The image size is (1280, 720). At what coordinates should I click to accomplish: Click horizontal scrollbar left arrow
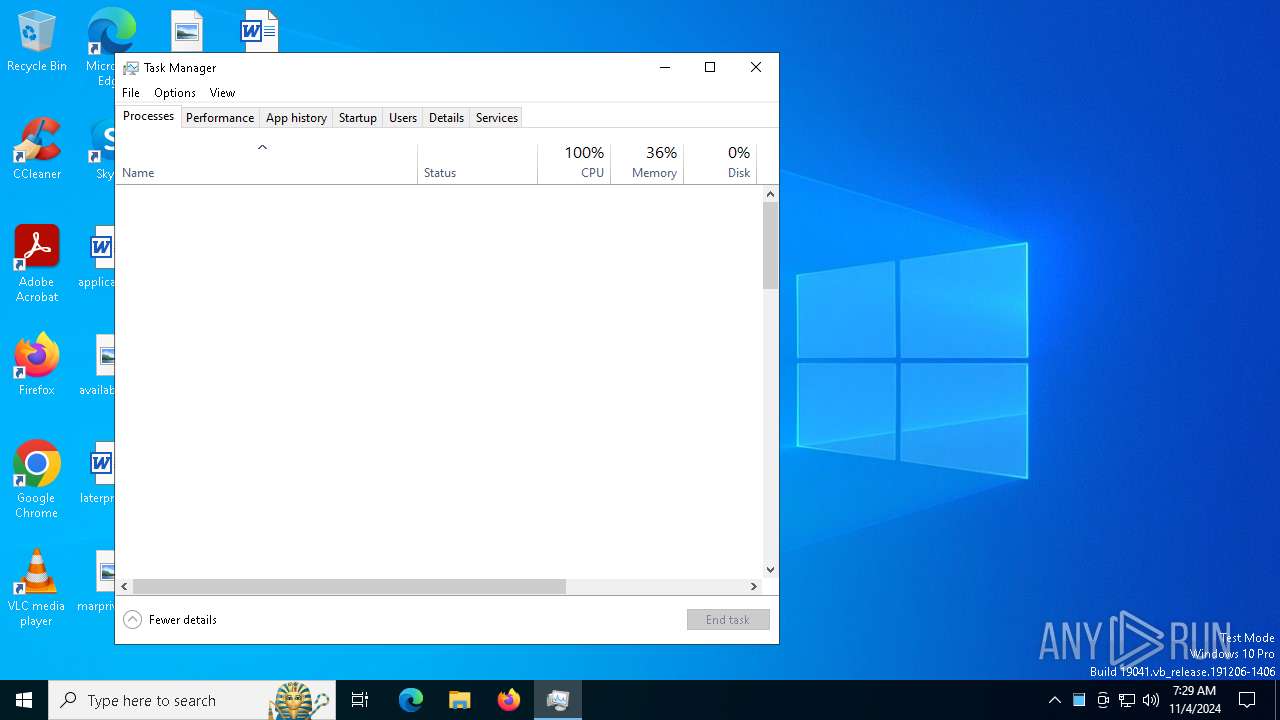coord(125,587)
